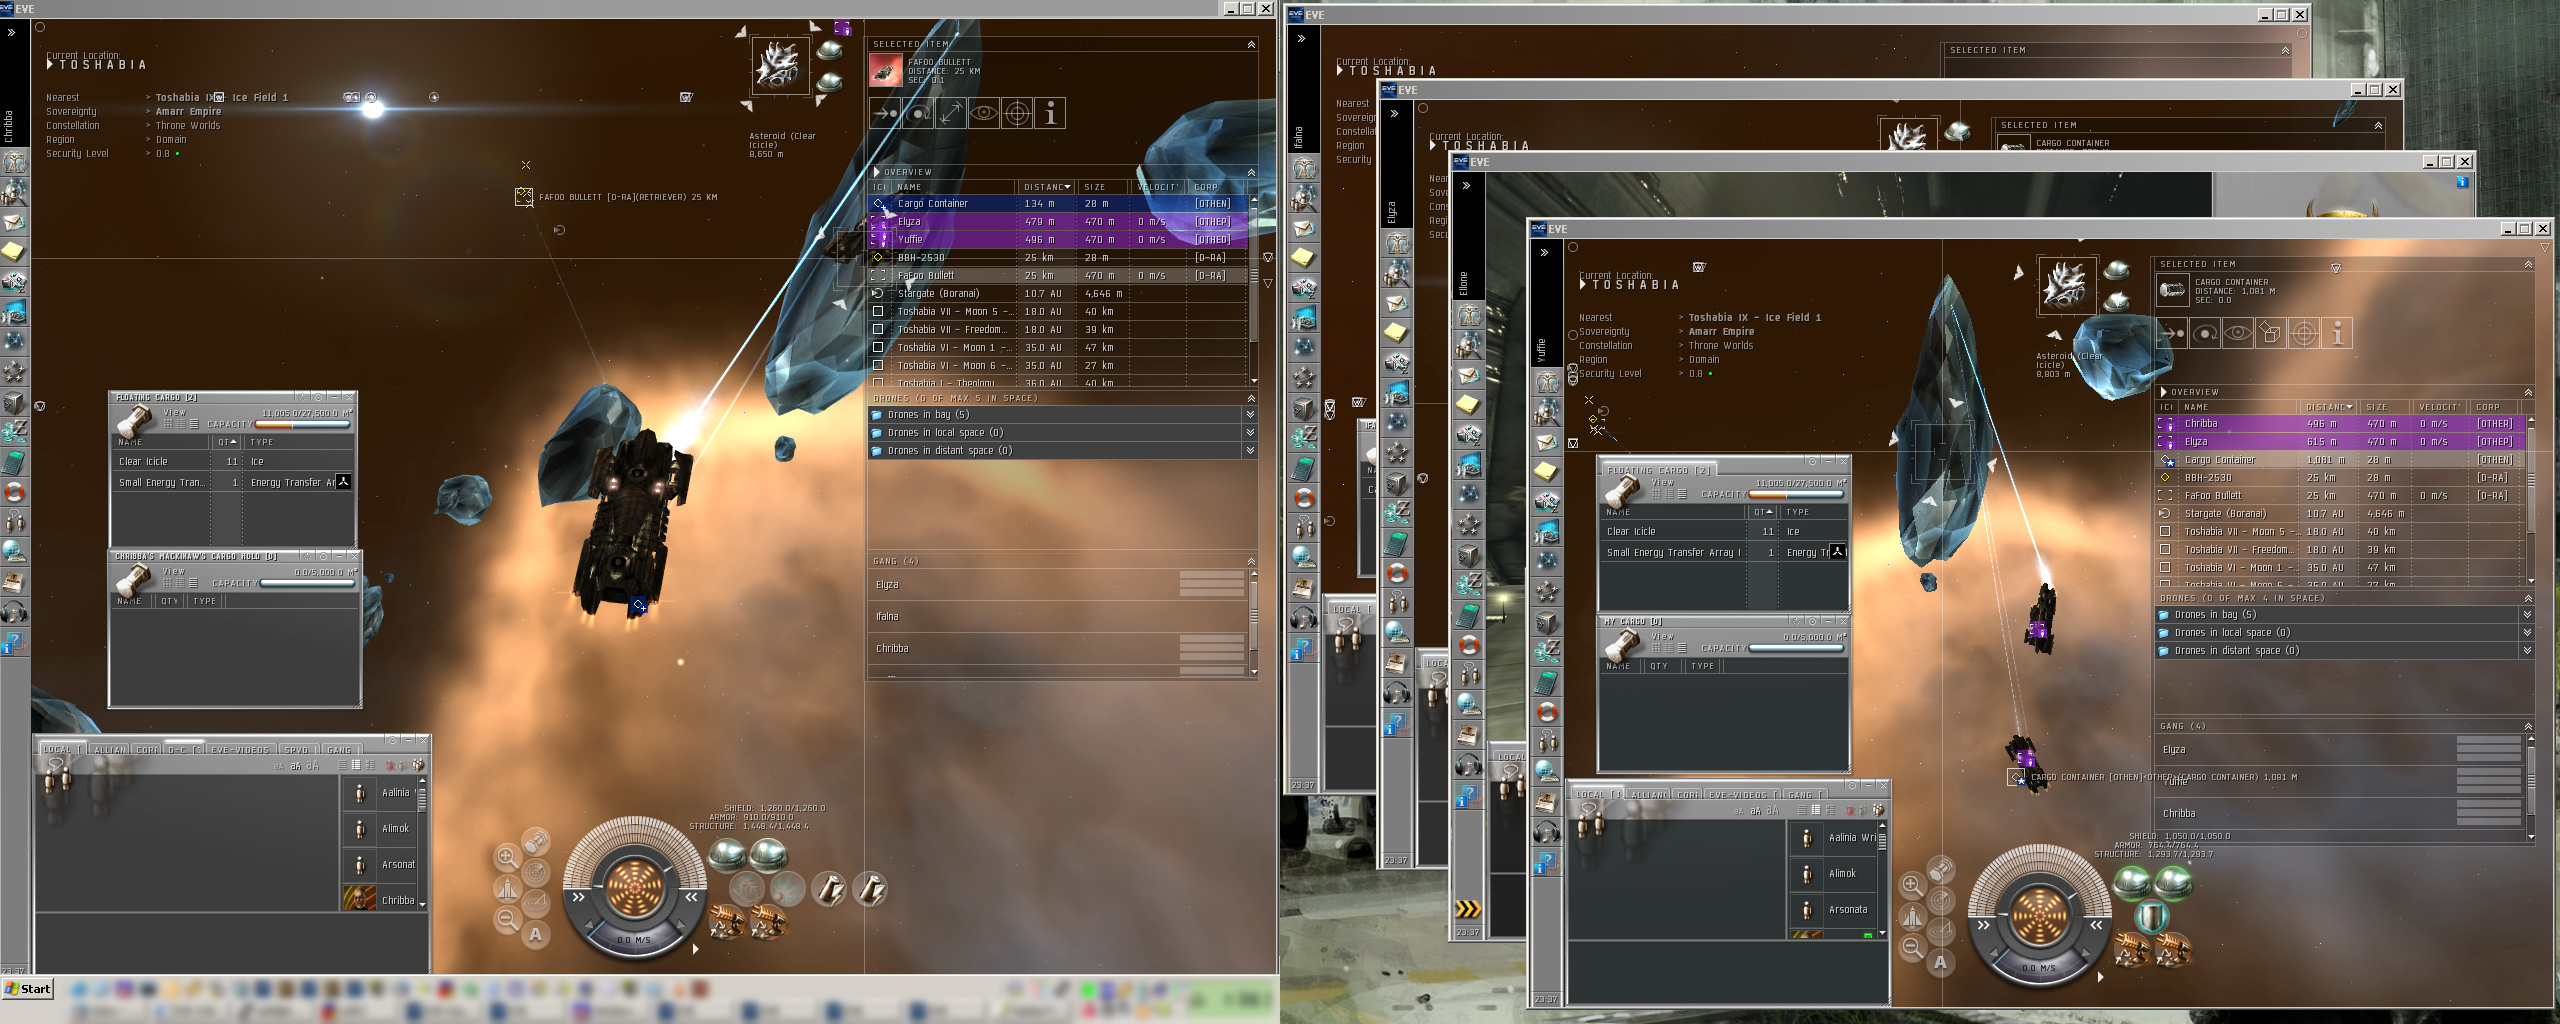Open lifebuoy Help icon in Chribba's sidebar
The height and width of the screenshot is (1024, 2560).
[x=14, y=492]
